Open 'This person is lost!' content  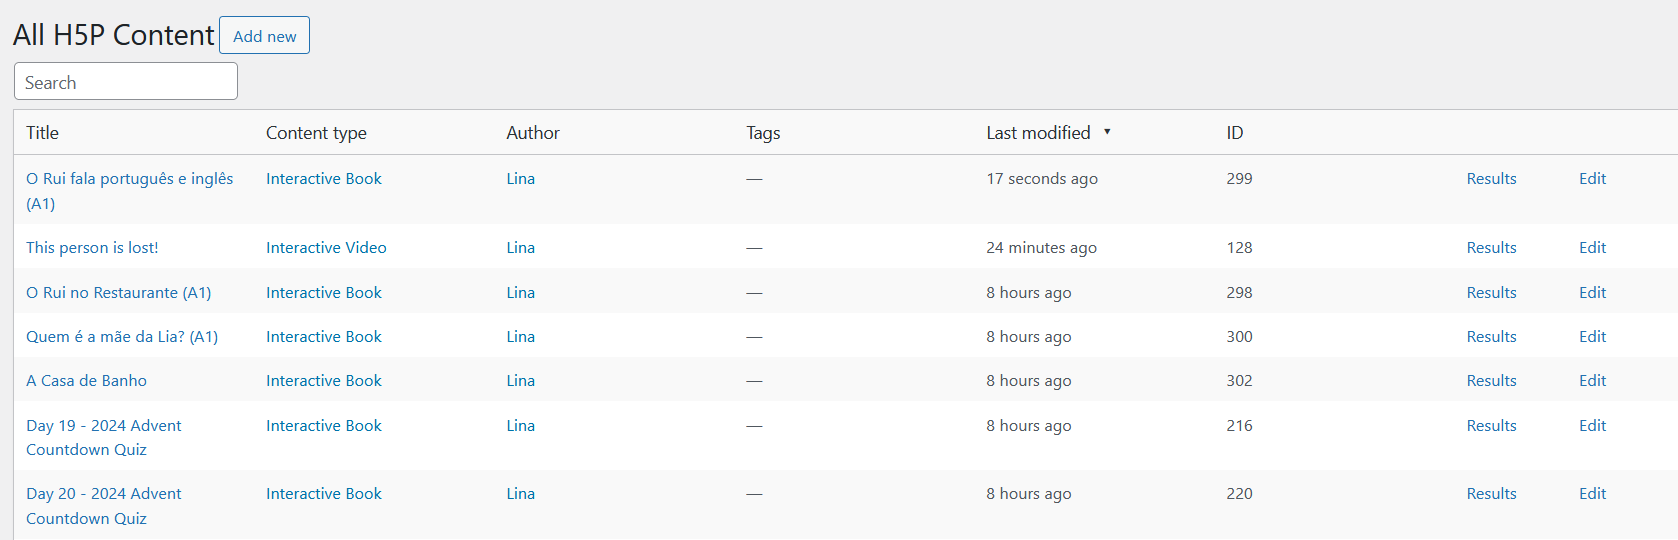pyautogui.click(x=92, y=248)
